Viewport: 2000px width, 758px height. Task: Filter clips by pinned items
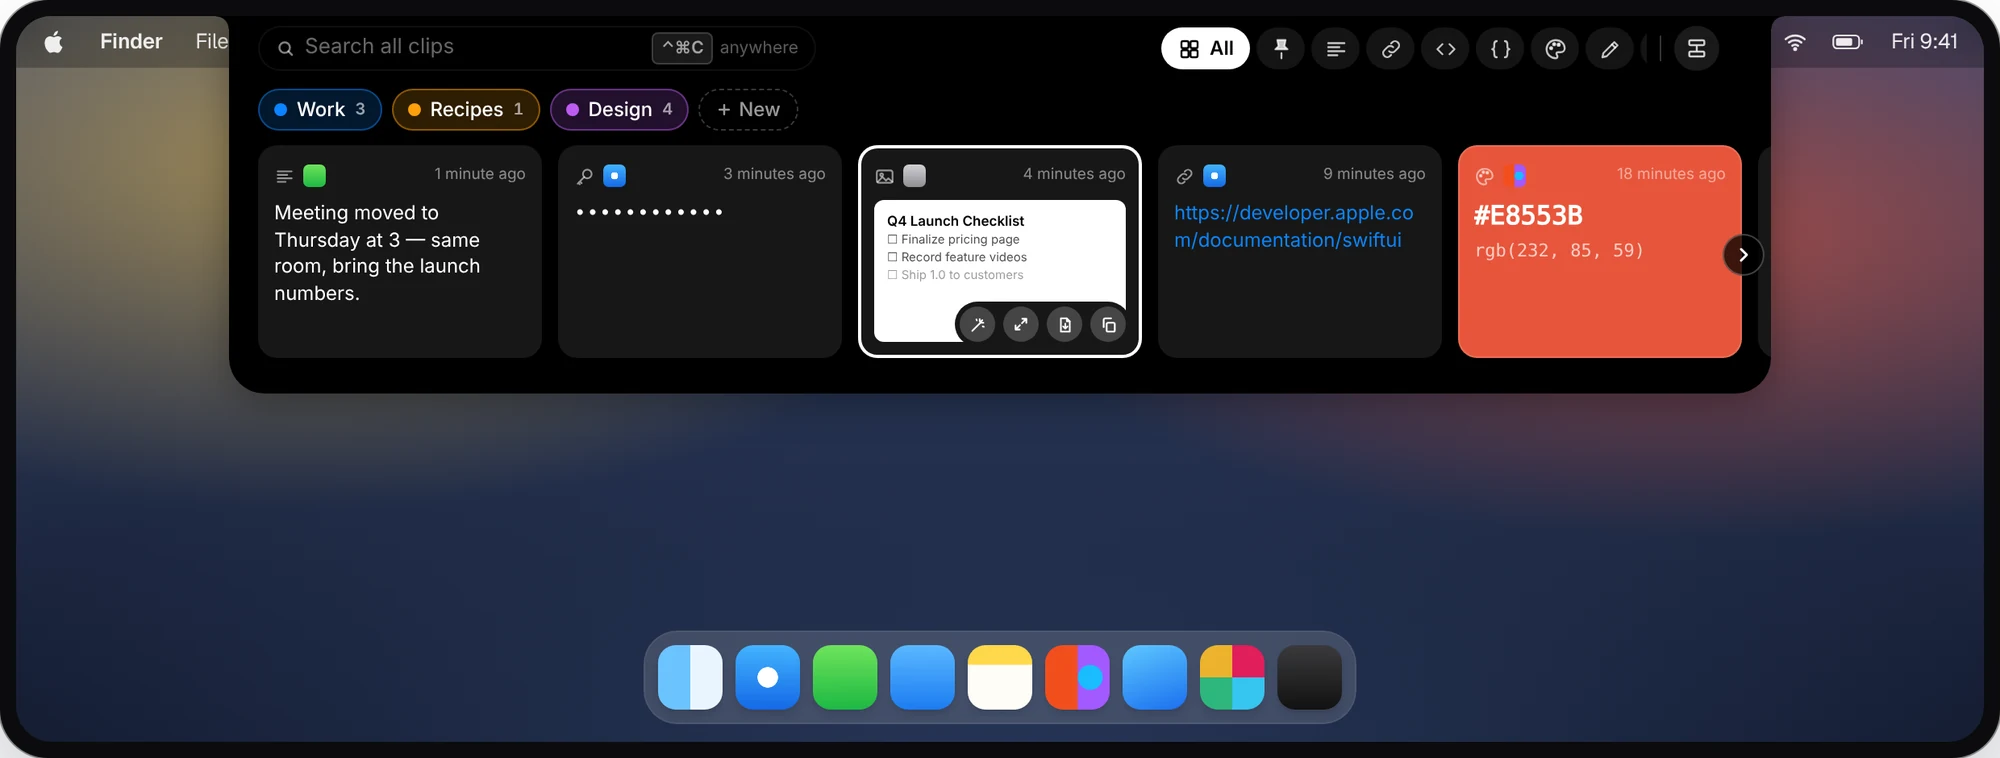coord(1281,48)
